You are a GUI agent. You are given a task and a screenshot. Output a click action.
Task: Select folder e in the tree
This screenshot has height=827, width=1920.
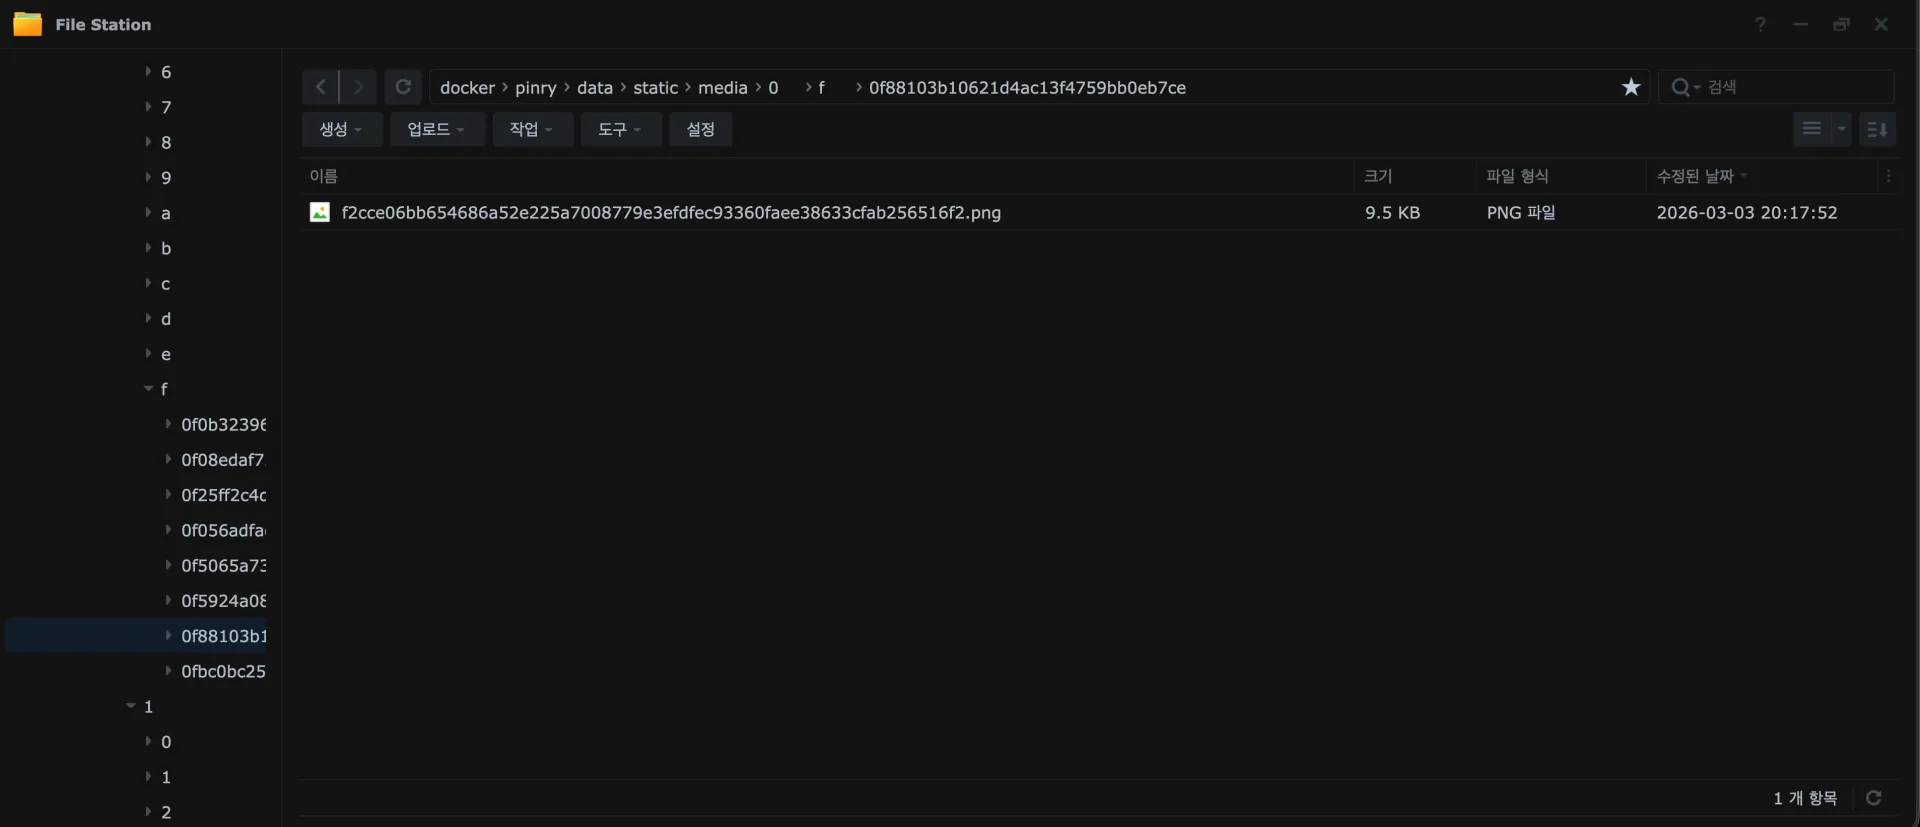point(166,354)
